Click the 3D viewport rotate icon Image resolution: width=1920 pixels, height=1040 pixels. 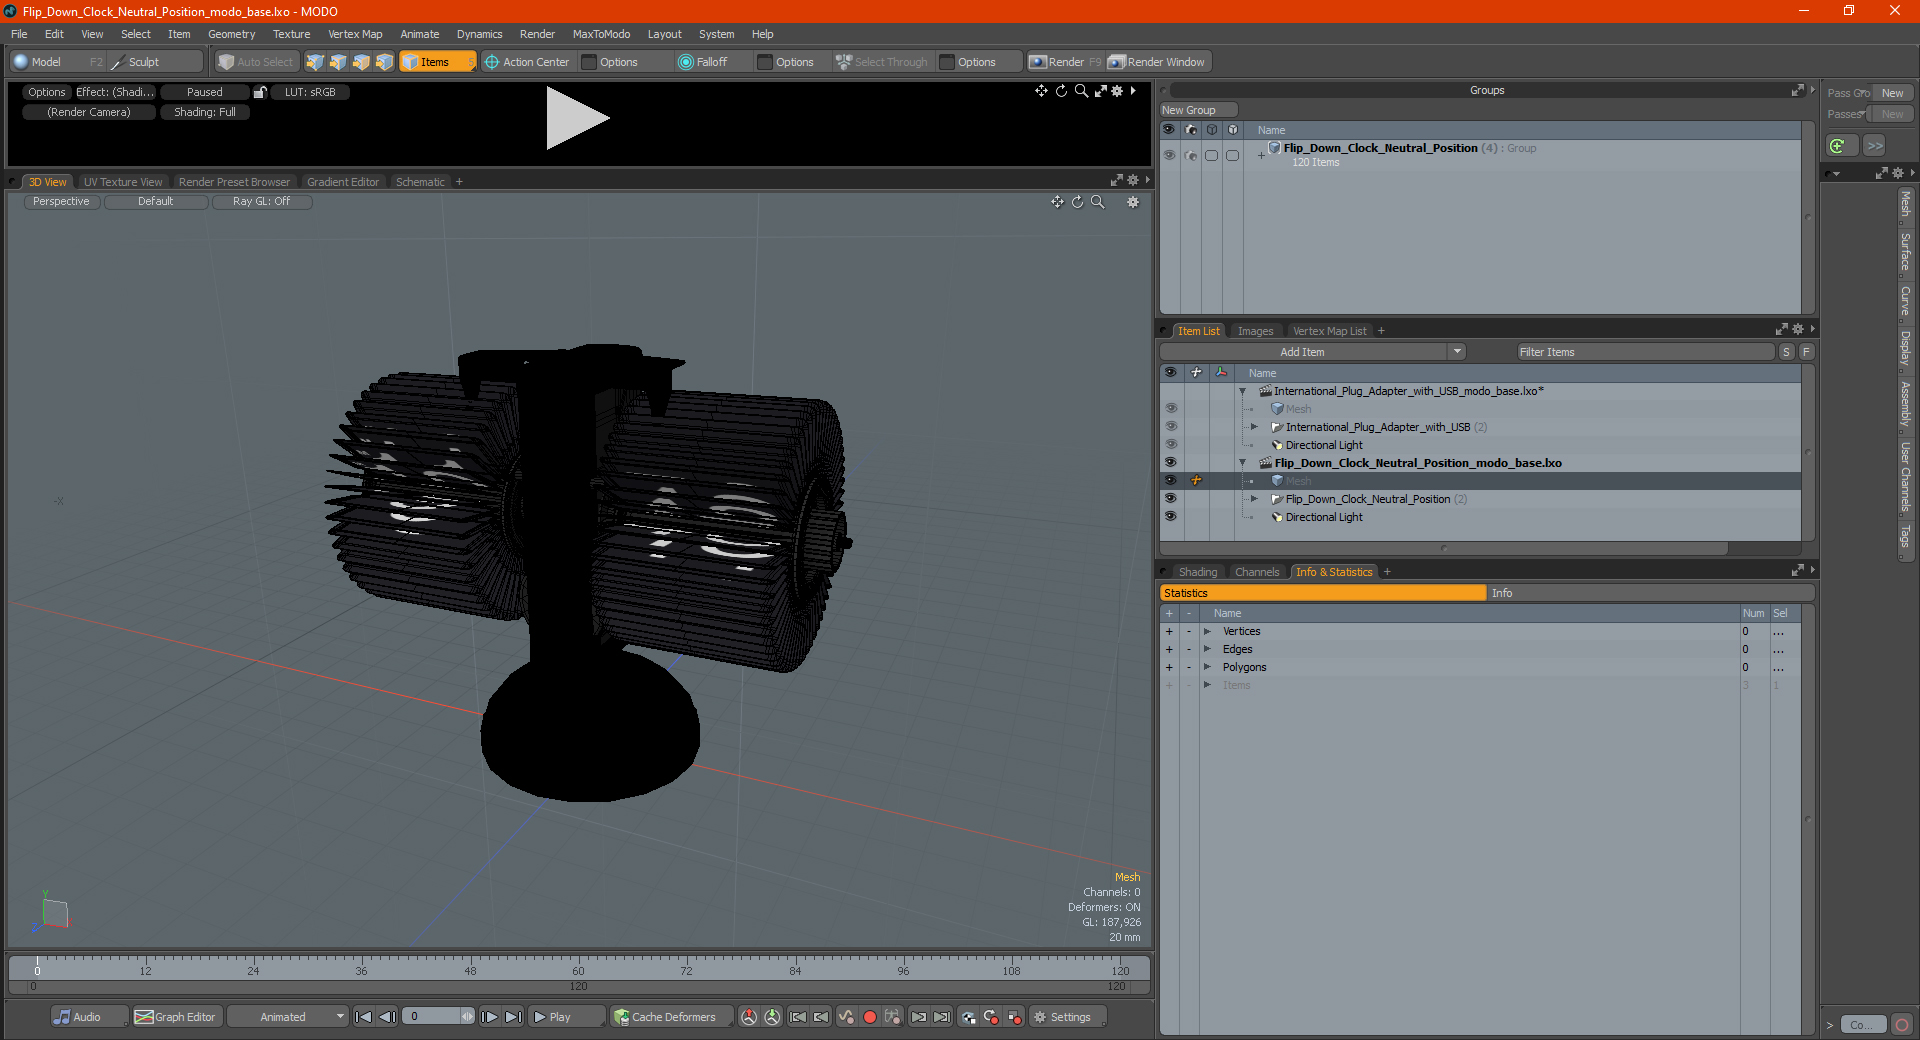pos(1077,202)
